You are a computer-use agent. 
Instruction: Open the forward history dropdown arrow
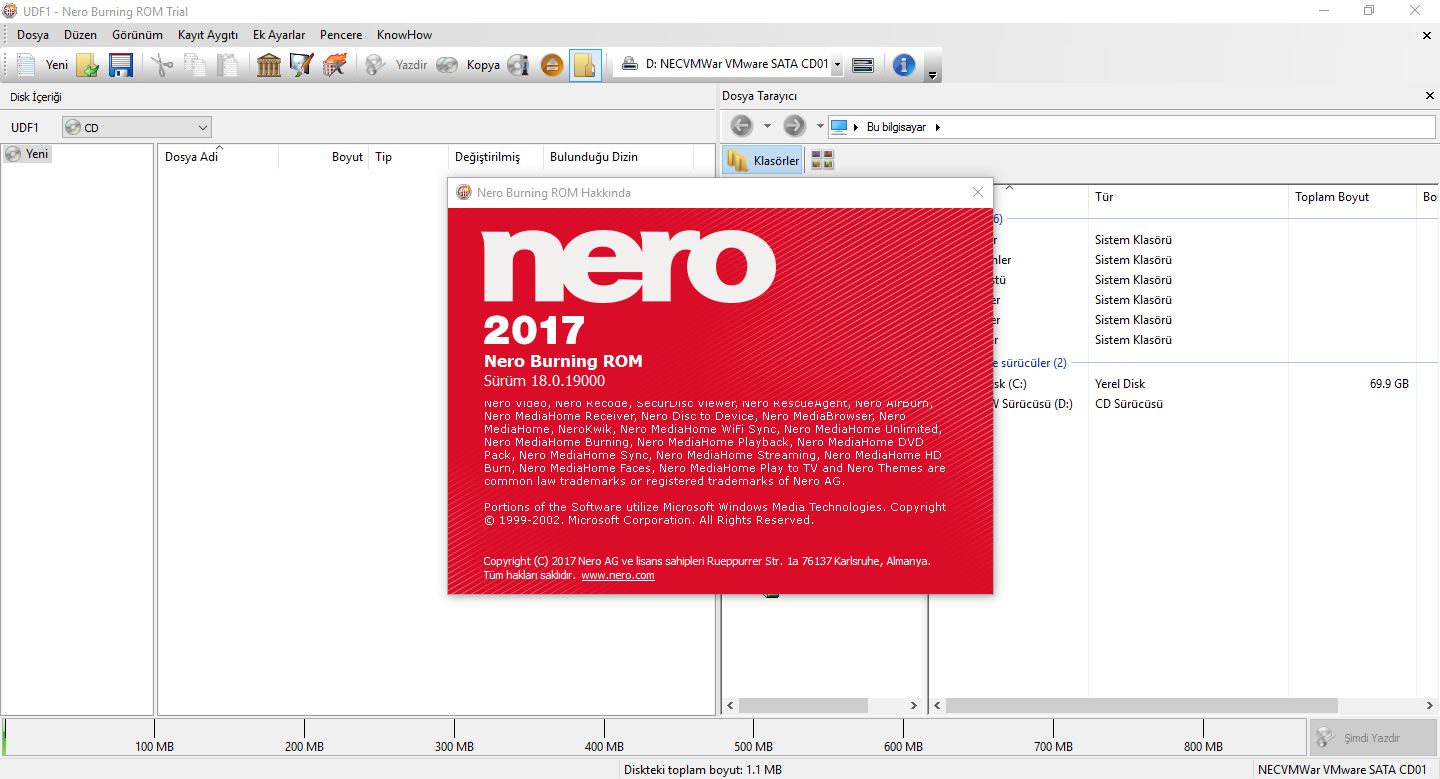[820, 127]
